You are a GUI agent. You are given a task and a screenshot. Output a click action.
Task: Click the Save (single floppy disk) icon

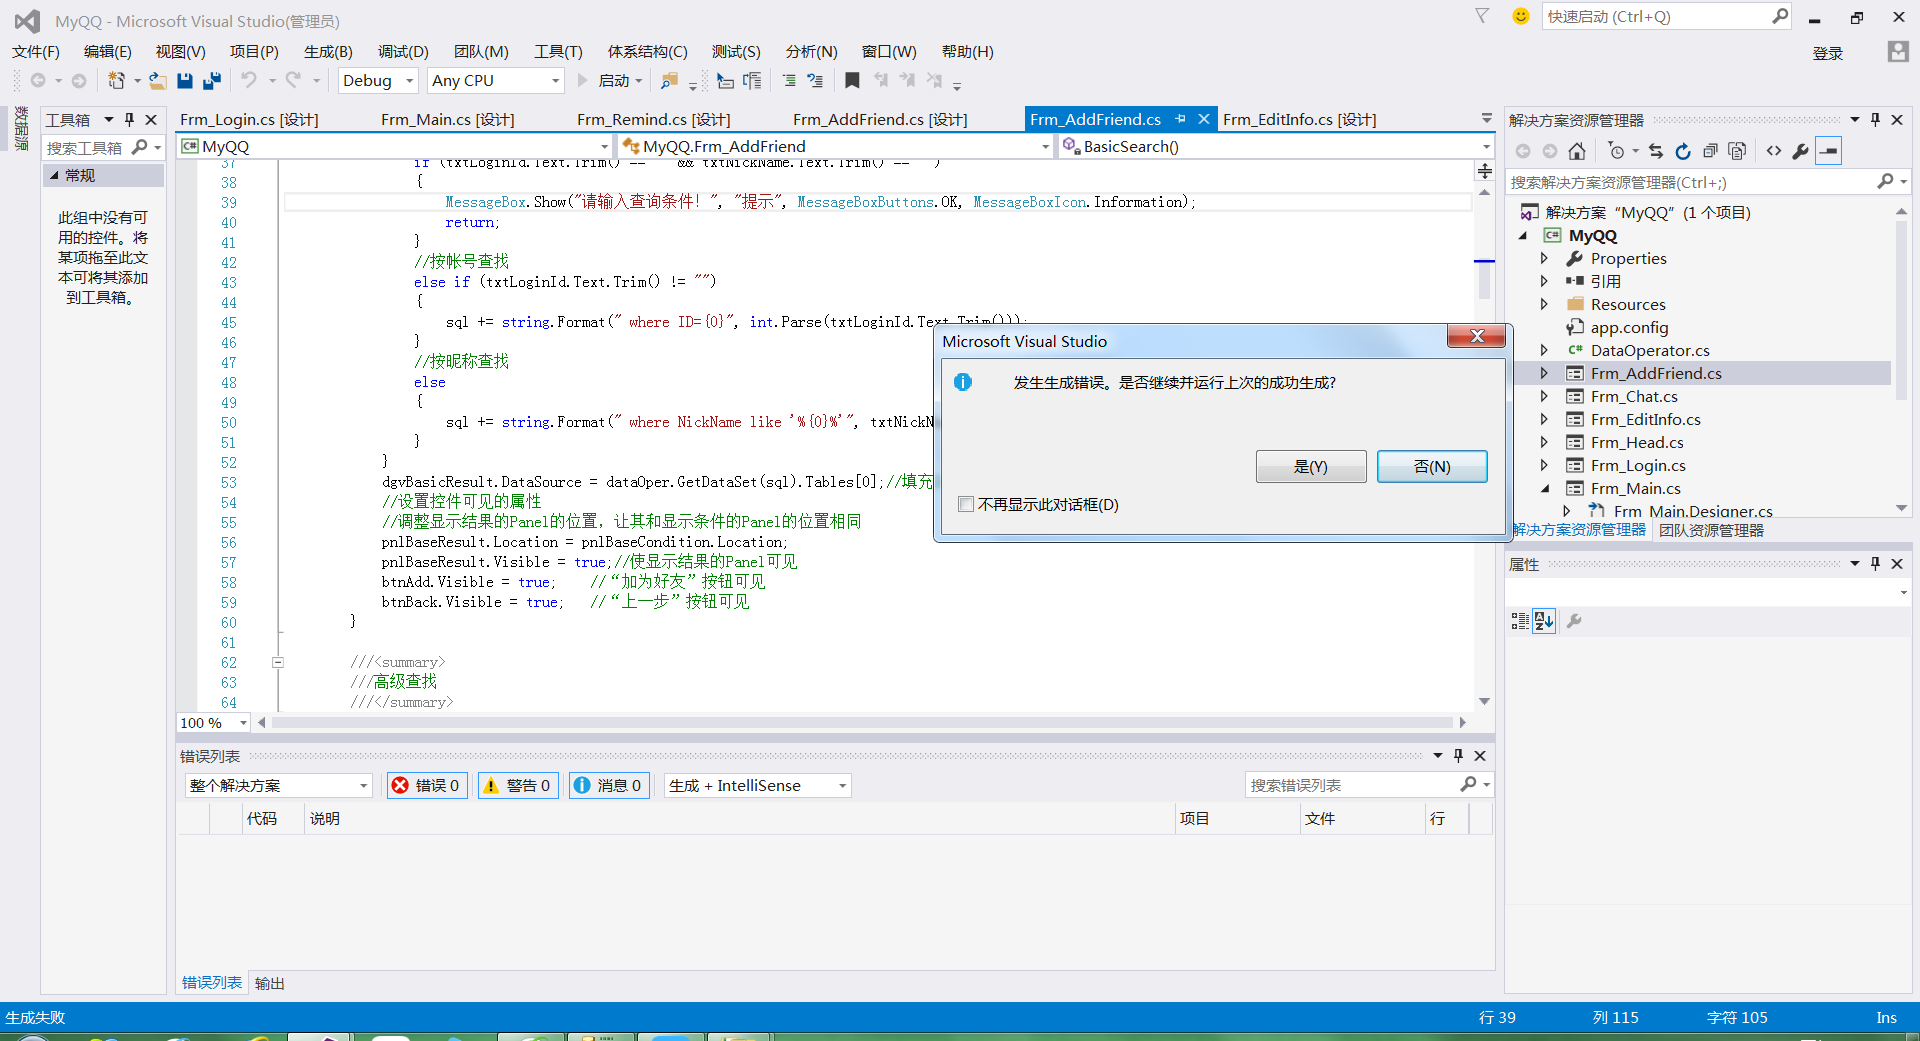click(x=185, y=81)
